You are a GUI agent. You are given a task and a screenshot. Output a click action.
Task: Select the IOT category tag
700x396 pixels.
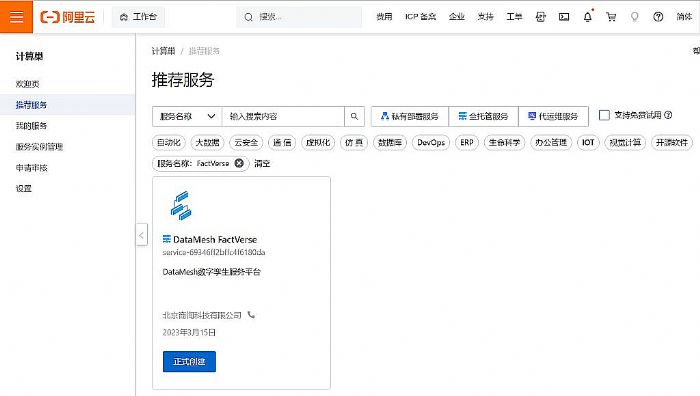(x=588, y=142)
